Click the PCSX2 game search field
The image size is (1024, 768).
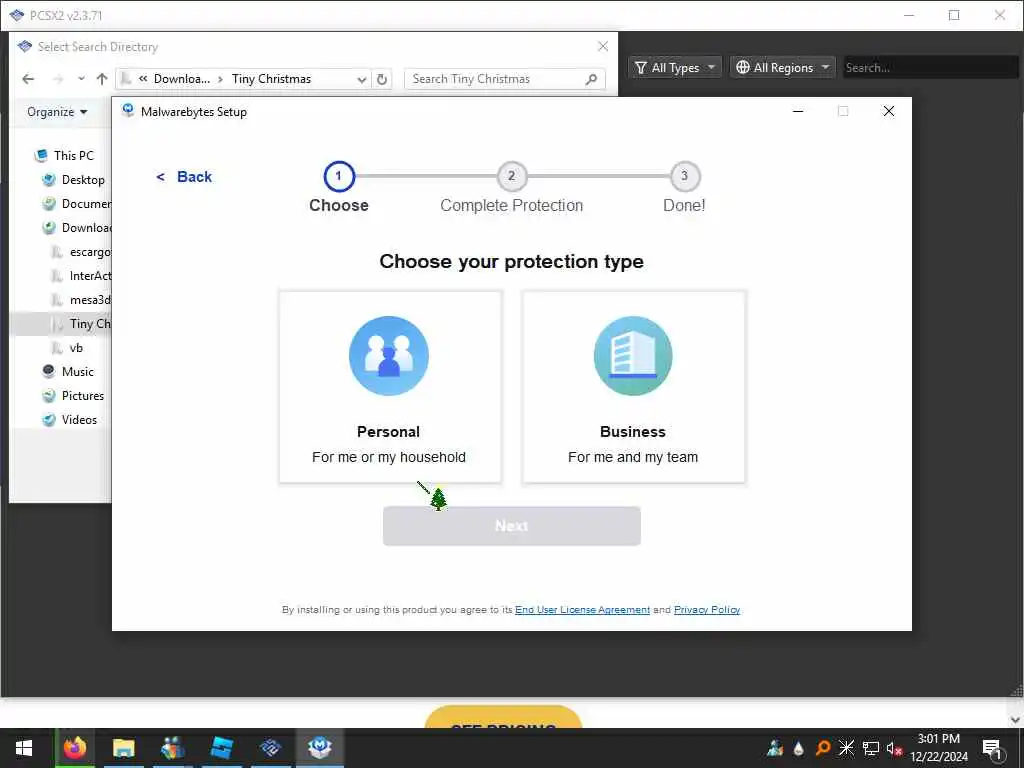click(x=931, y=67)
